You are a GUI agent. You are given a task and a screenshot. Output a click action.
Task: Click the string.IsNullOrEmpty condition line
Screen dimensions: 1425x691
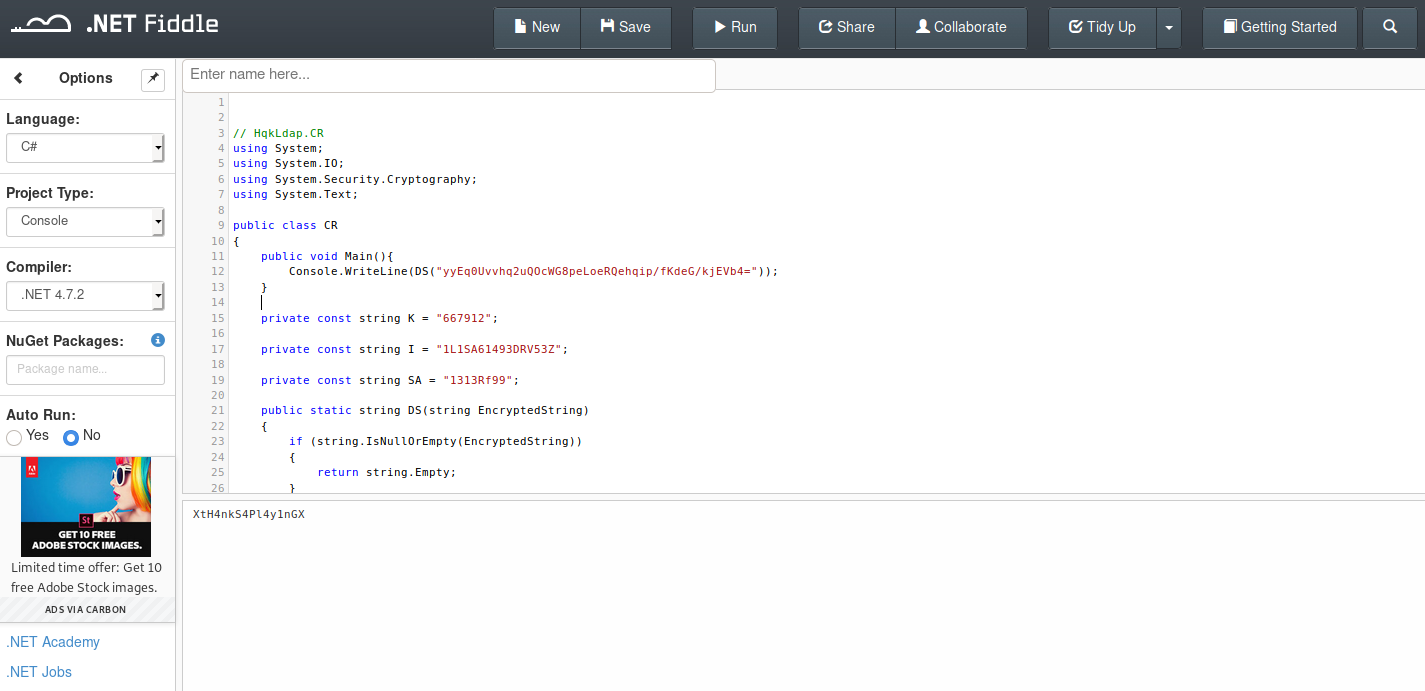click(435, 441)
